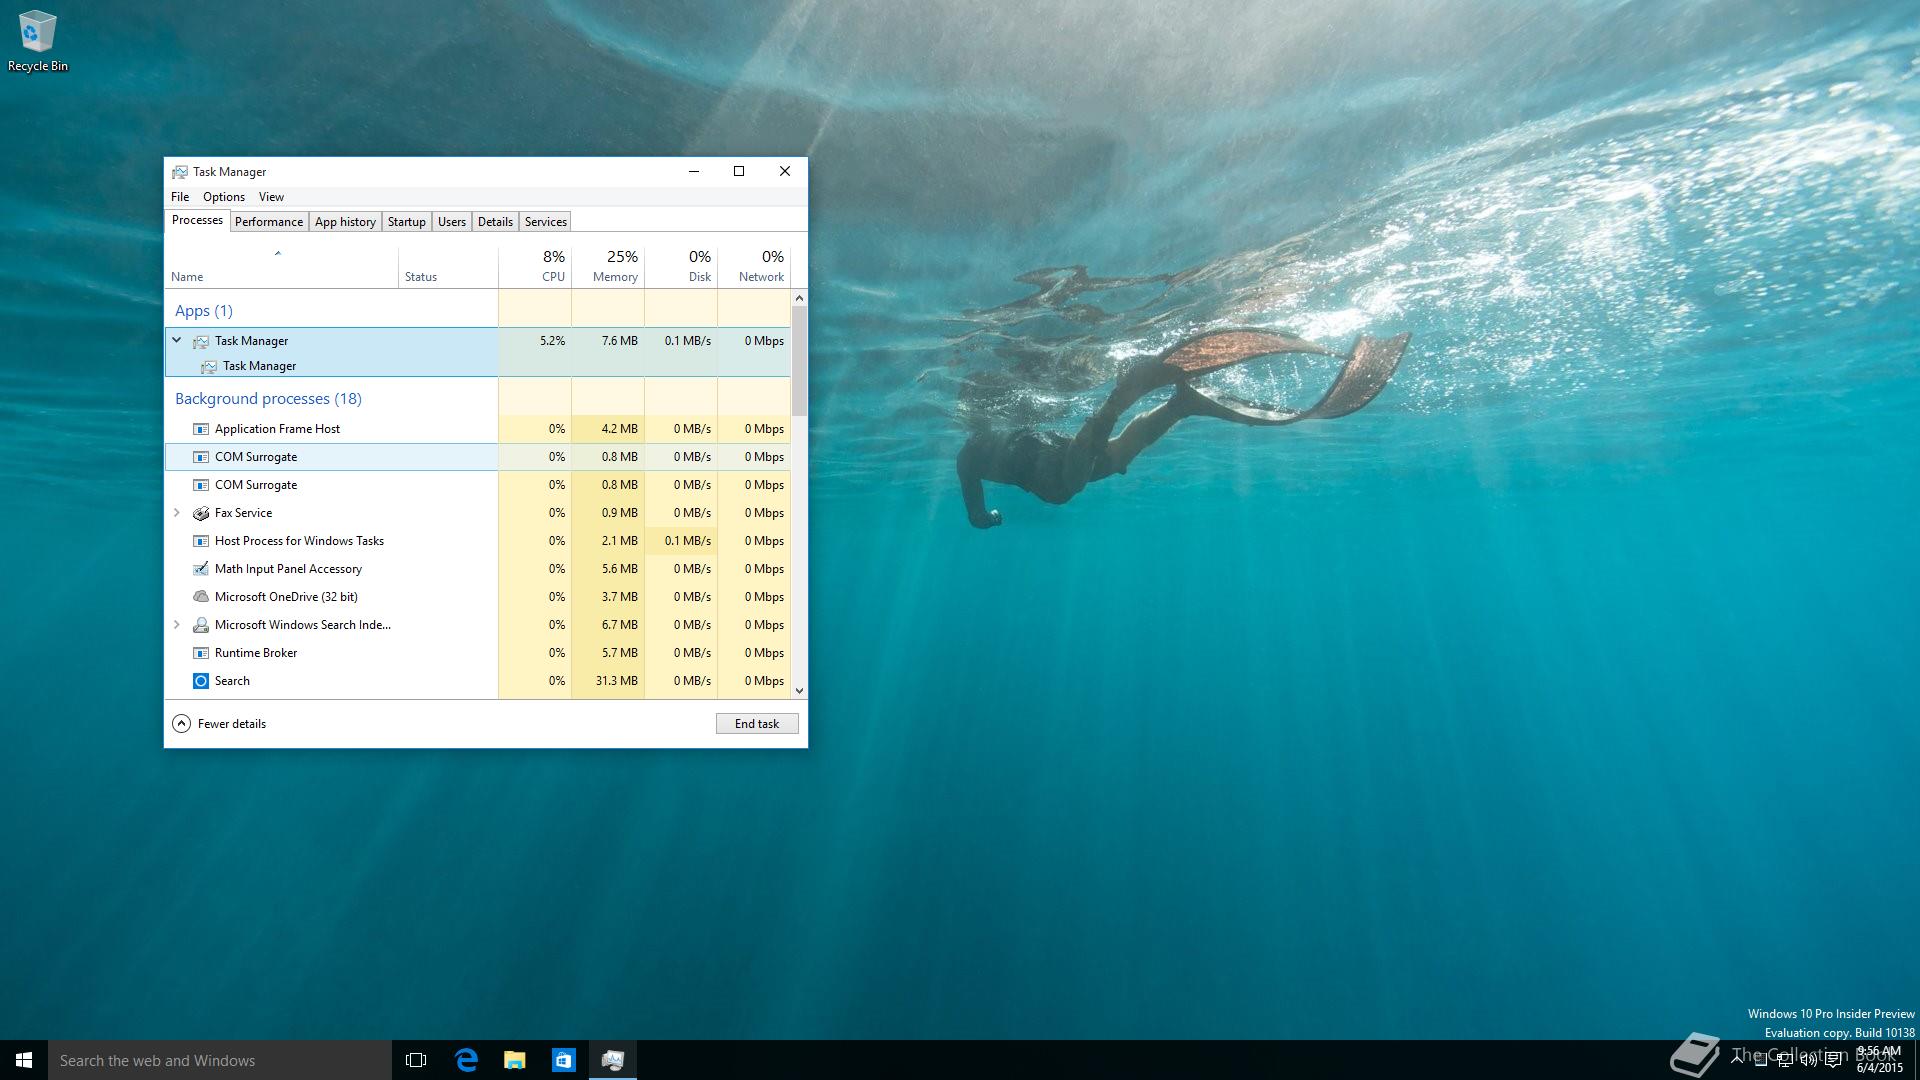Switch to the Users tab
The width and height of the screenshot is (1920, 1080).
pyautogui.click(x=452, y=222)
